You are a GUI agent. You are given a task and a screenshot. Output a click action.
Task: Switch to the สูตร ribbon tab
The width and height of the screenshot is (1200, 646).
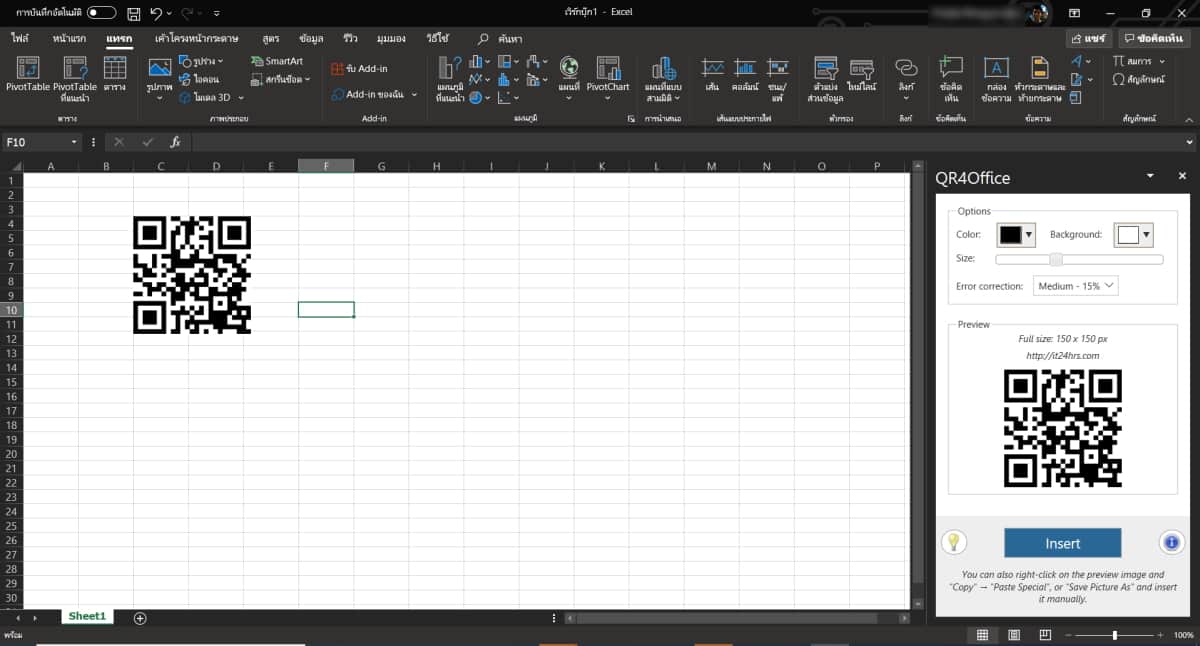click(x=270, y=38)
